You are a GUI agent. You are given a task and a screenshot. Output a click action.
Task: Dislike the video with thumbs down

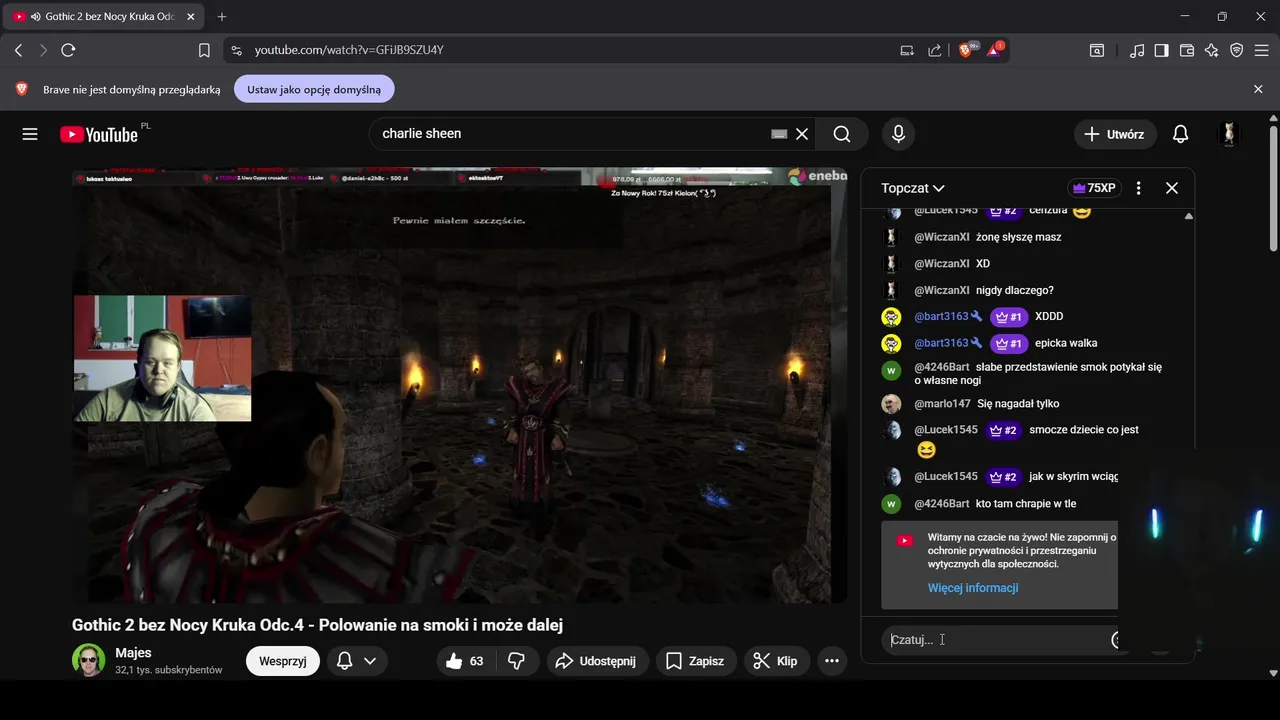pos(517,661)
